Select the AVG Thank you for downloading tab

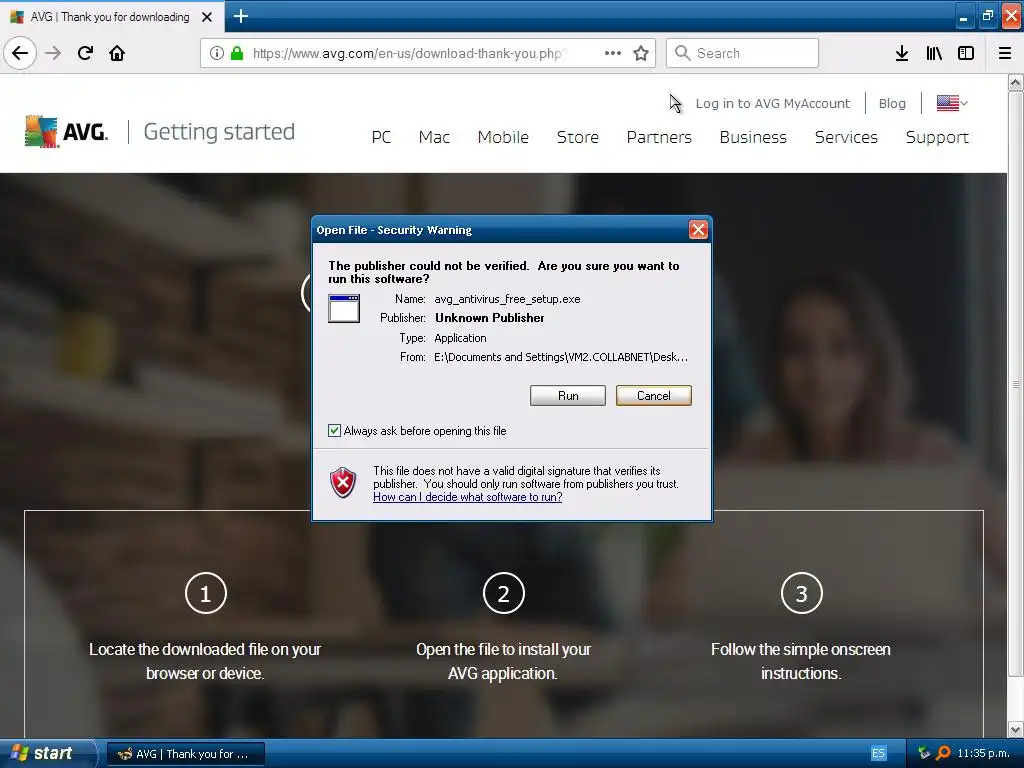click(x=111, y=17)
